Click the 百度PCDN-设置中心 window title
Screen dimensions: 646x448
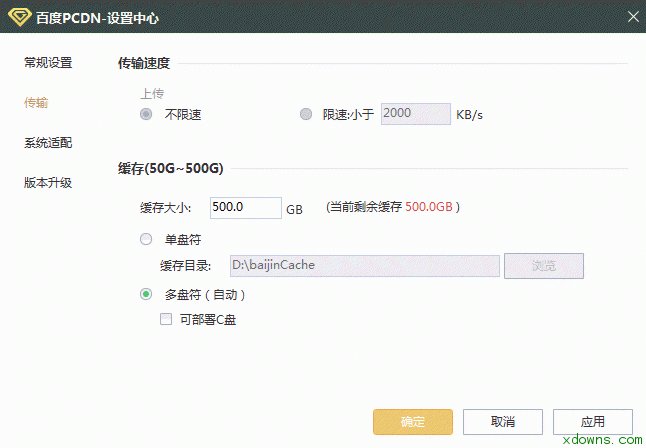[x=97, y=18]
